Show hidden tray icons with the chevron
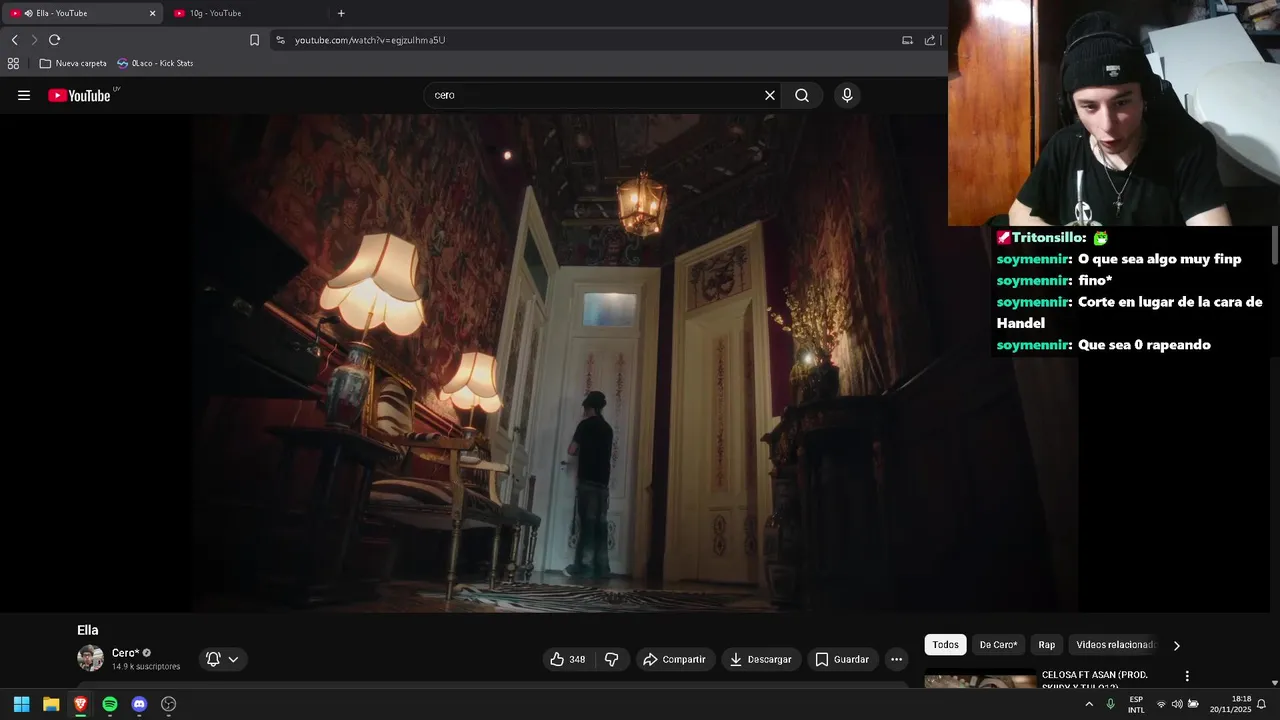1280x720 pixels. tap(1089, 704)
